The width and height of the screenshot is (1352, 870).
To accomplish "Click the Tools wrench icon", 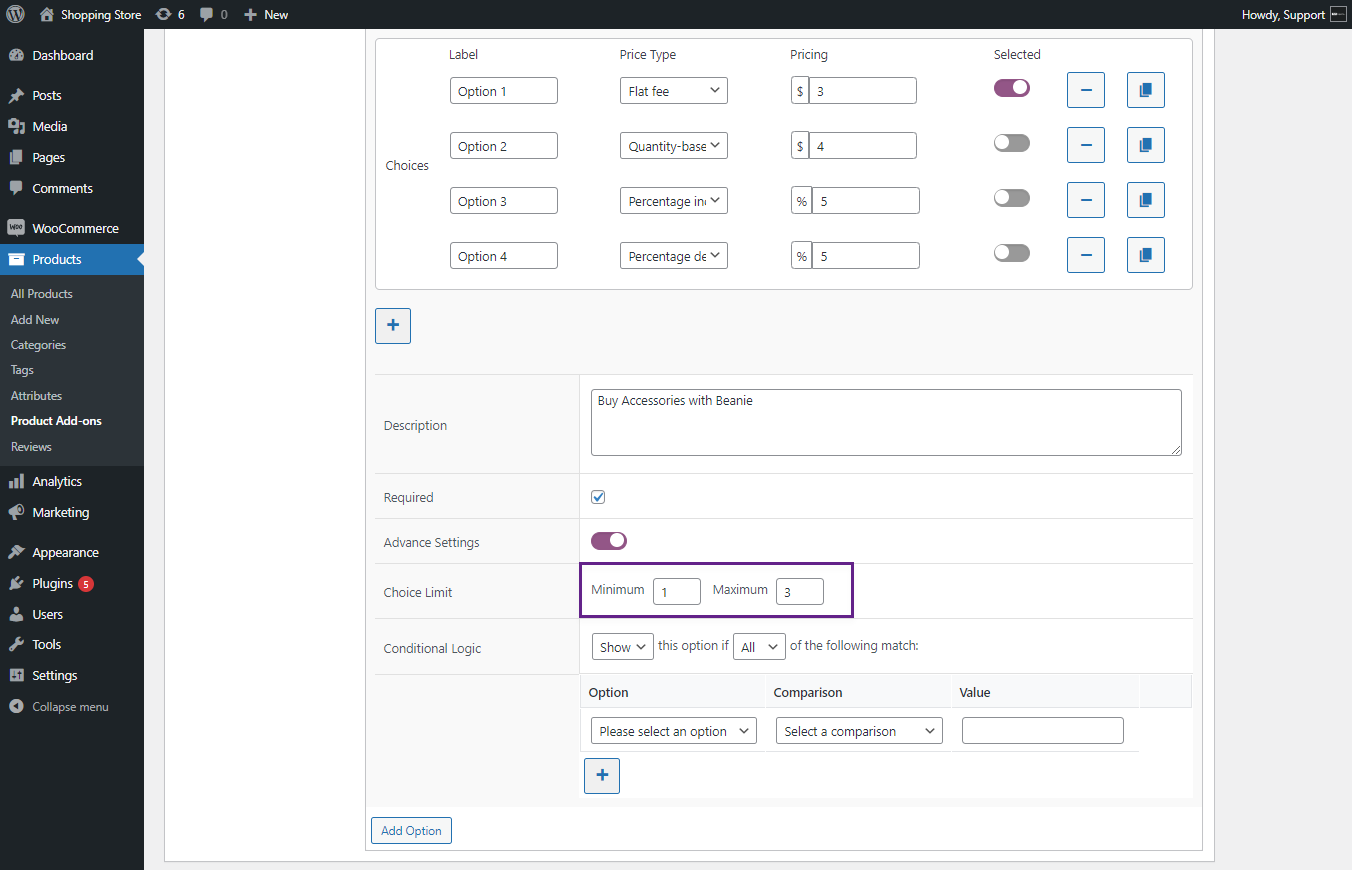I will pos(16,645).
